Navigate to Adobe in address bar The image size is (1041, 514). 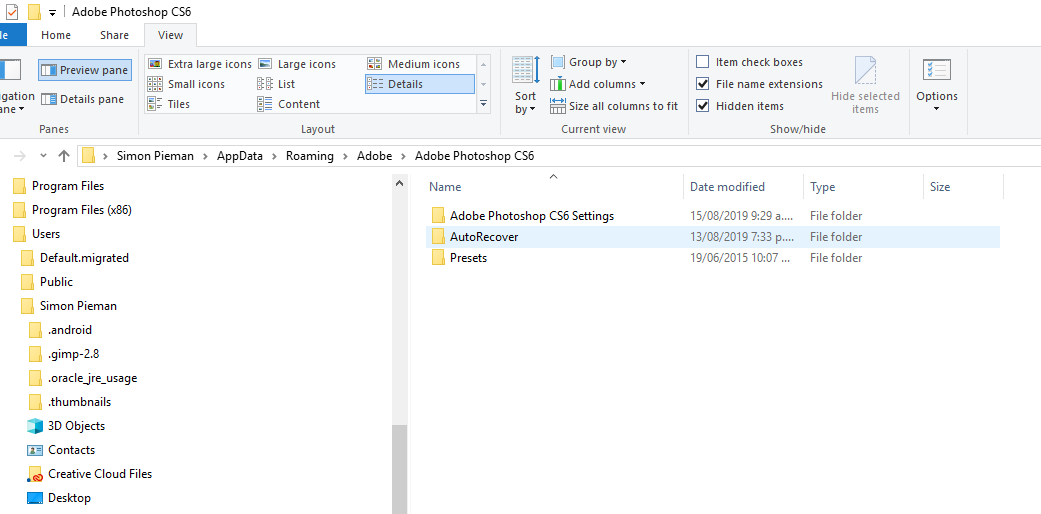pos(374,156)
